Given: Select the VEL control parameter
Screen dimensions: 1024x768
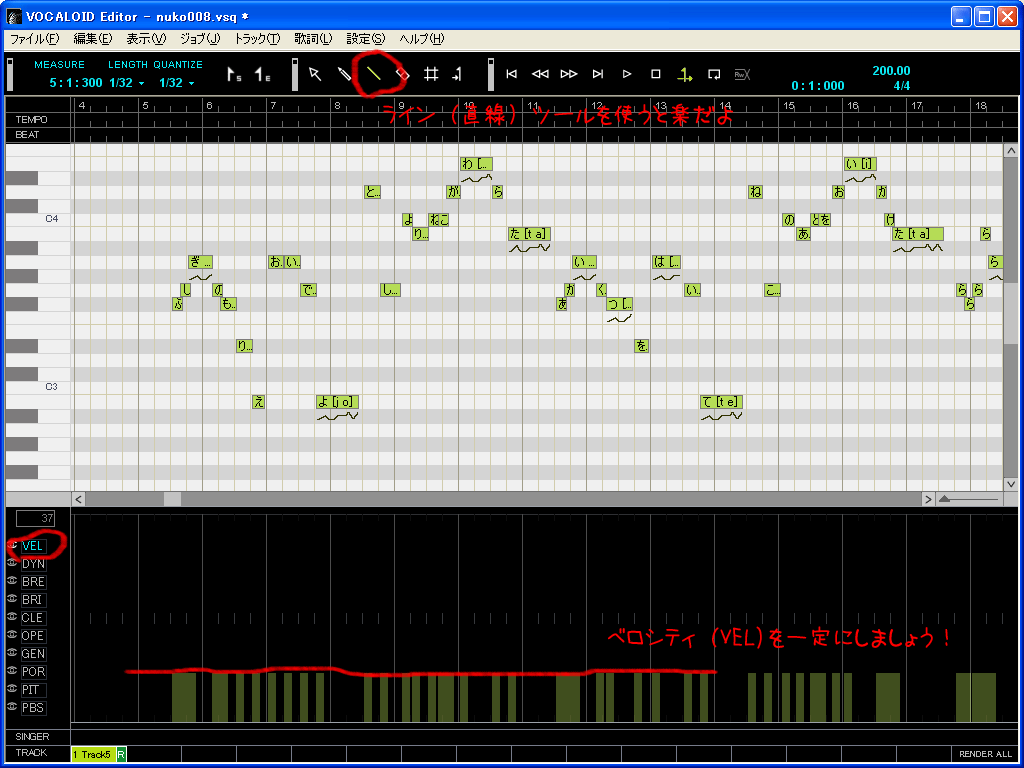Looking at the screenshot, I should click(x=33, y=546).
